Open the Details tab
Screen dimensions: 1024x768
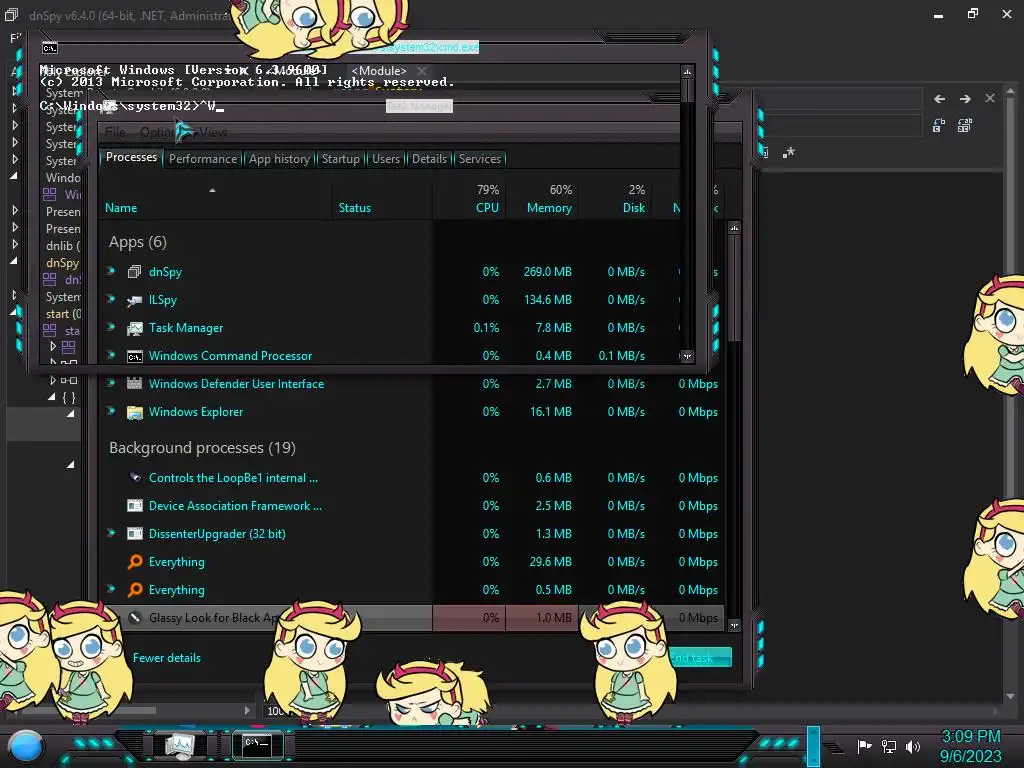[x=429, y=159]
